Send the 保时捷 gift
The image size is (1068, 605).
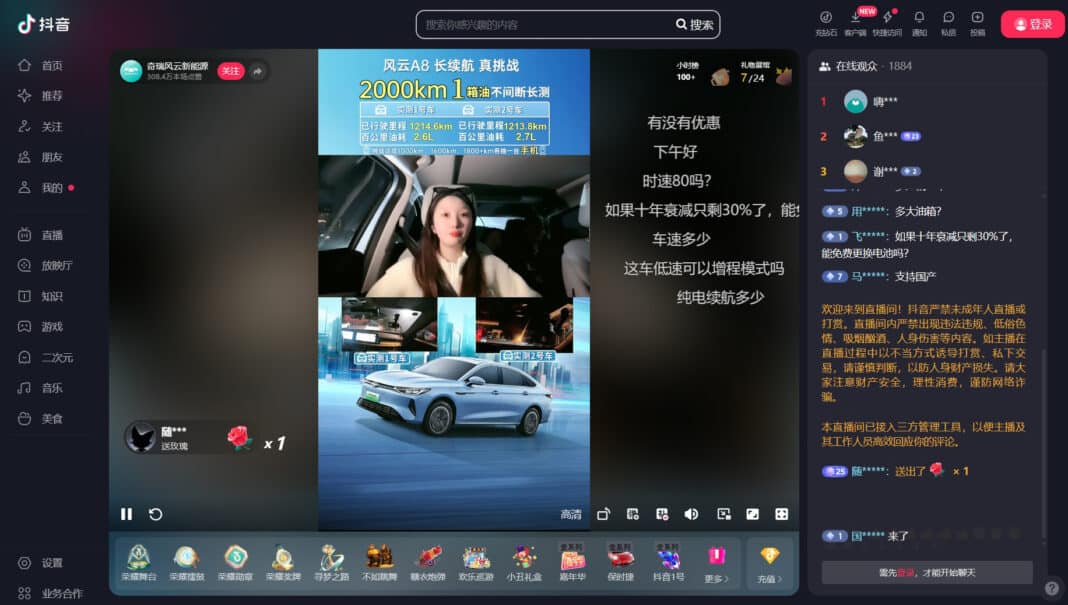pyautogui.click(x=620, y=563)
